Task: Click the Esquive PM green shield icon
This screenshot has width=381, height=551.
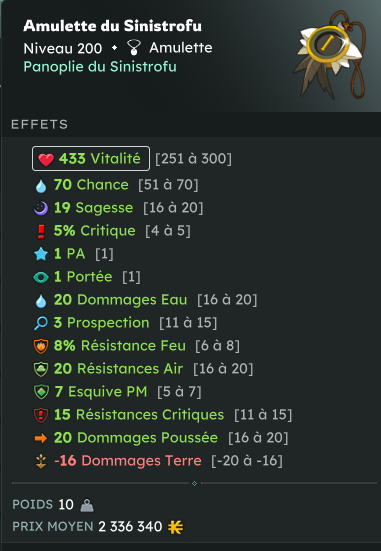Action: coord(41,392)
